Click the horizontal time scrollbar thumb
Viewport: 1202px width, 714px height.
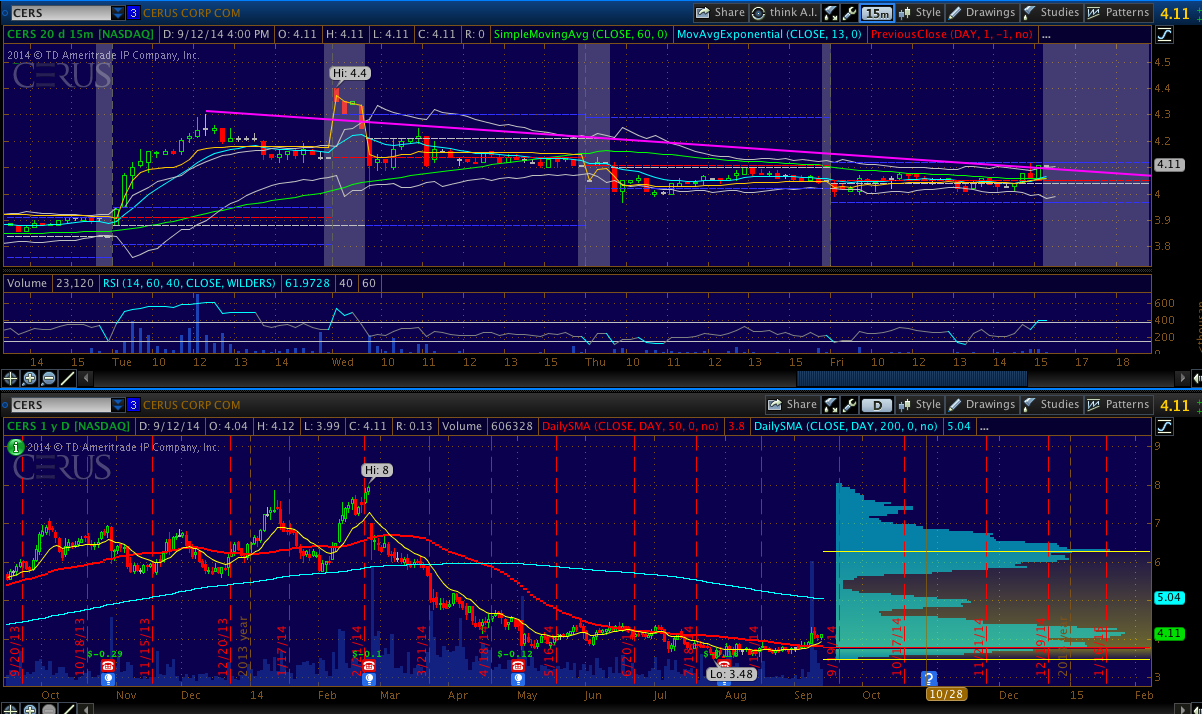911,378
